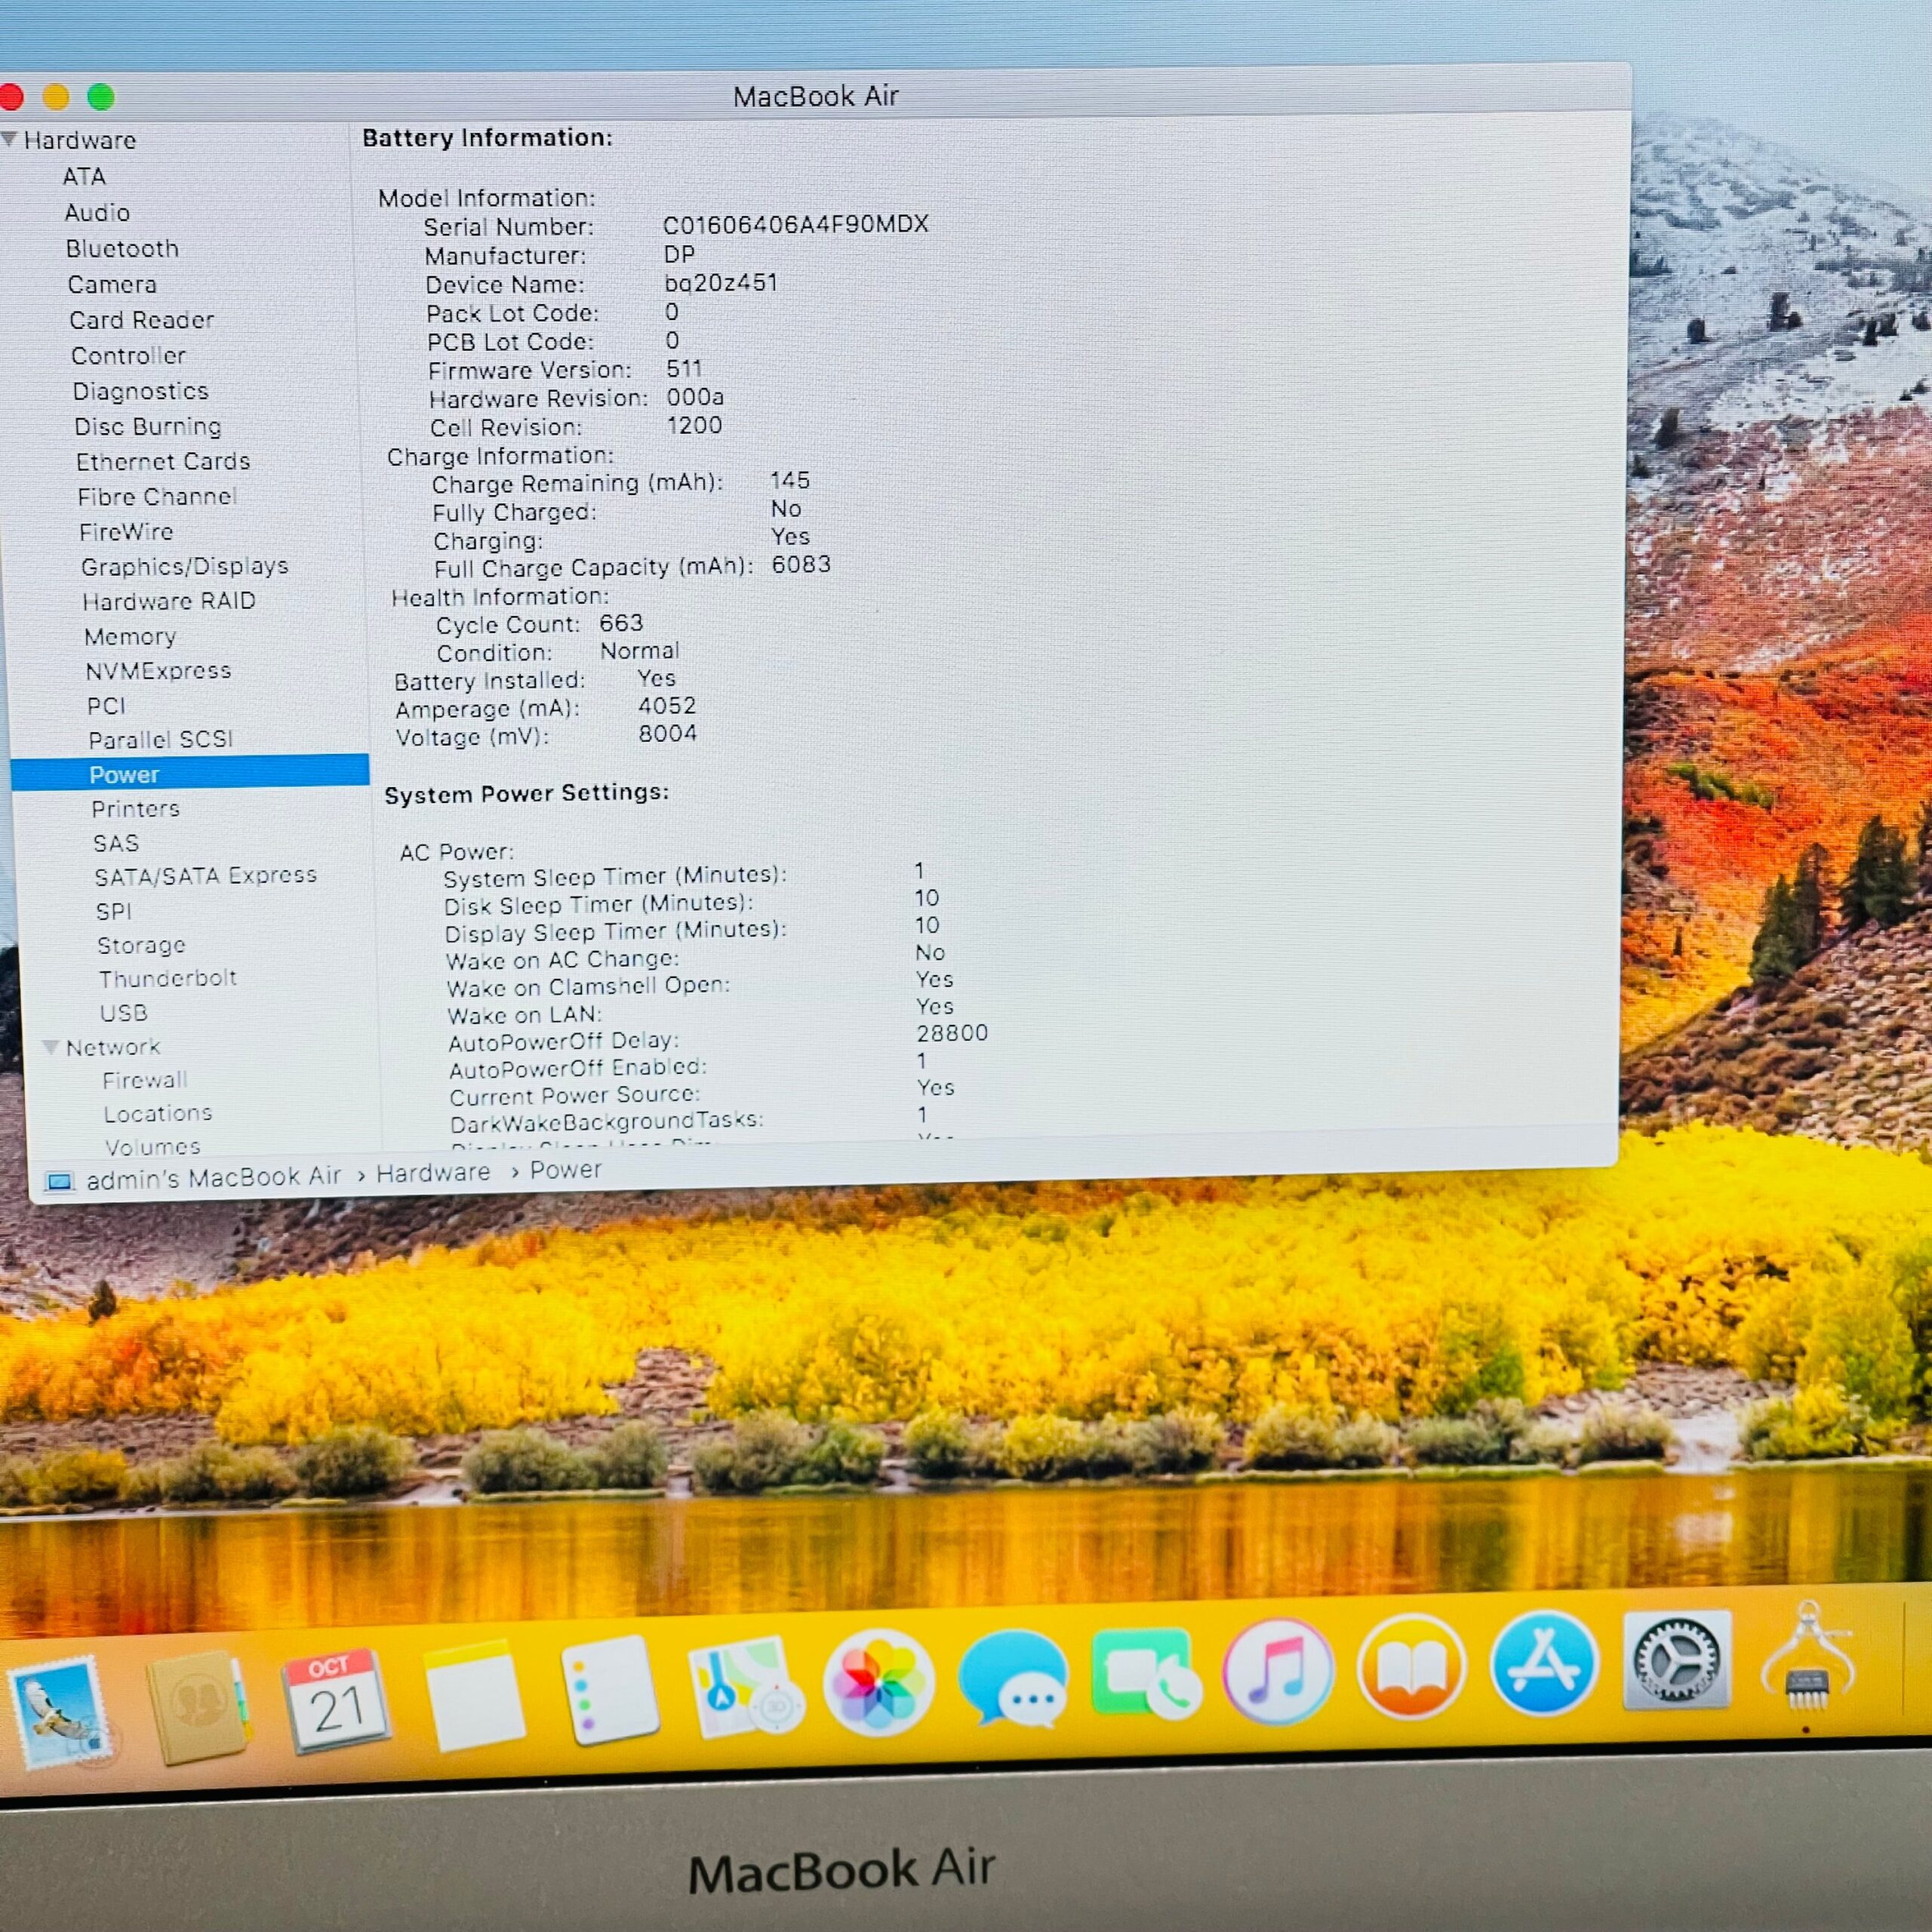Click the cycle count value 663
The width and height of the screenshot is (1932, 1932).
621,623
